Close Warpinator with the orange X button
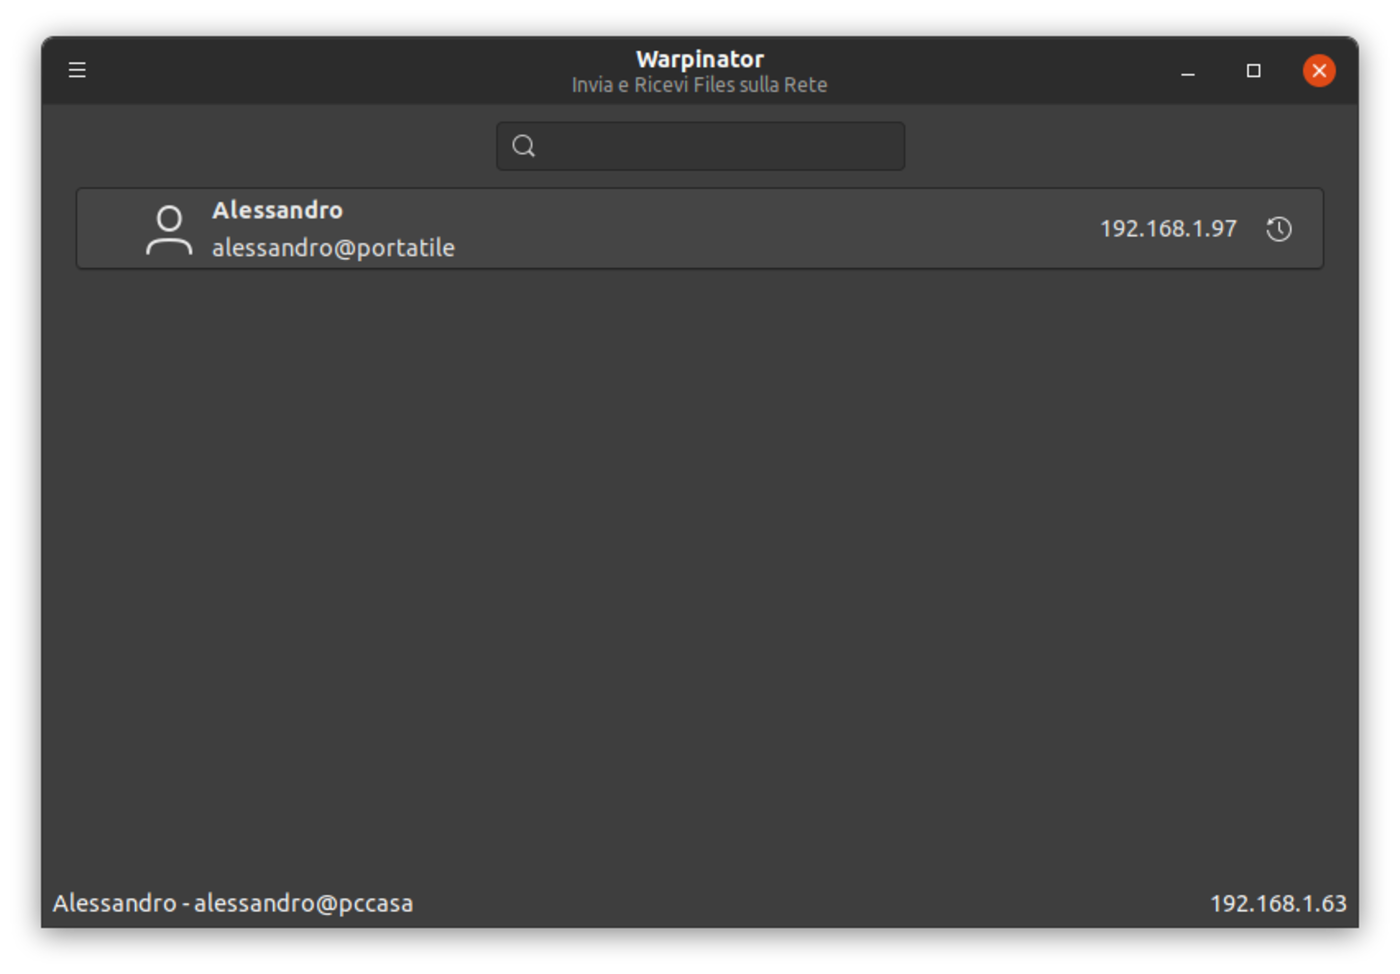 coord(1319,71)
